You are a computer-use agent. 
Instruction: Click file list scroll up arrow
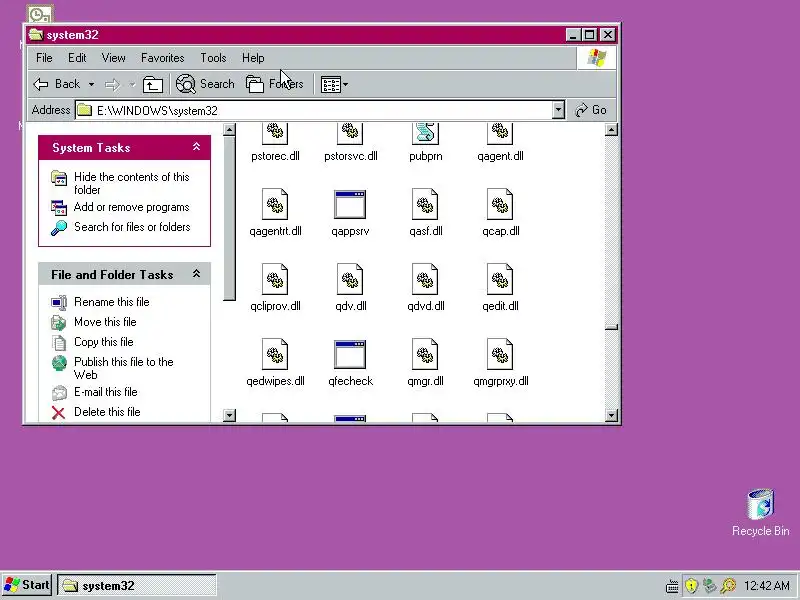[x=611, y=130]
